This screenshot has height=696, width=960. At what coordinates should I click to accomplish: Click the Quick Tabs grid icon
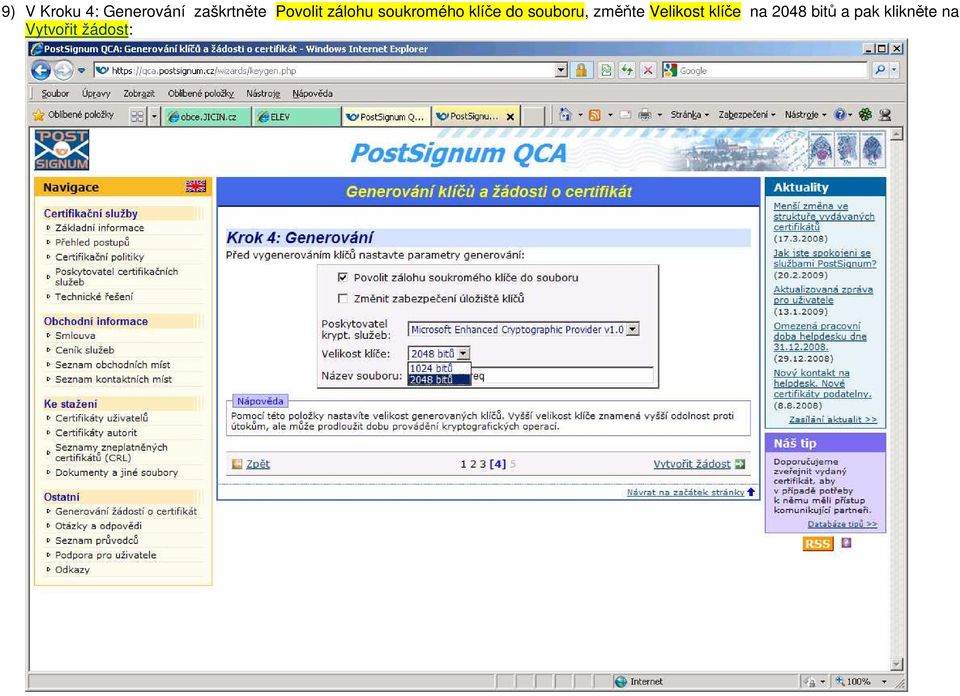point(138,116)
